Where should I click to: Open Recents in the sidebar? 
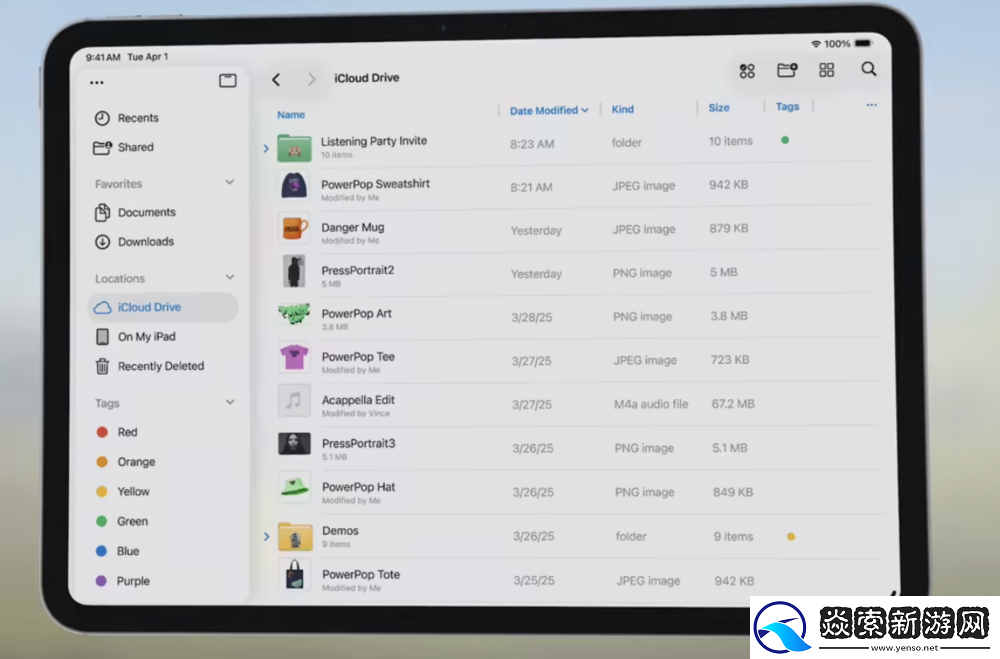coord(138,117)
